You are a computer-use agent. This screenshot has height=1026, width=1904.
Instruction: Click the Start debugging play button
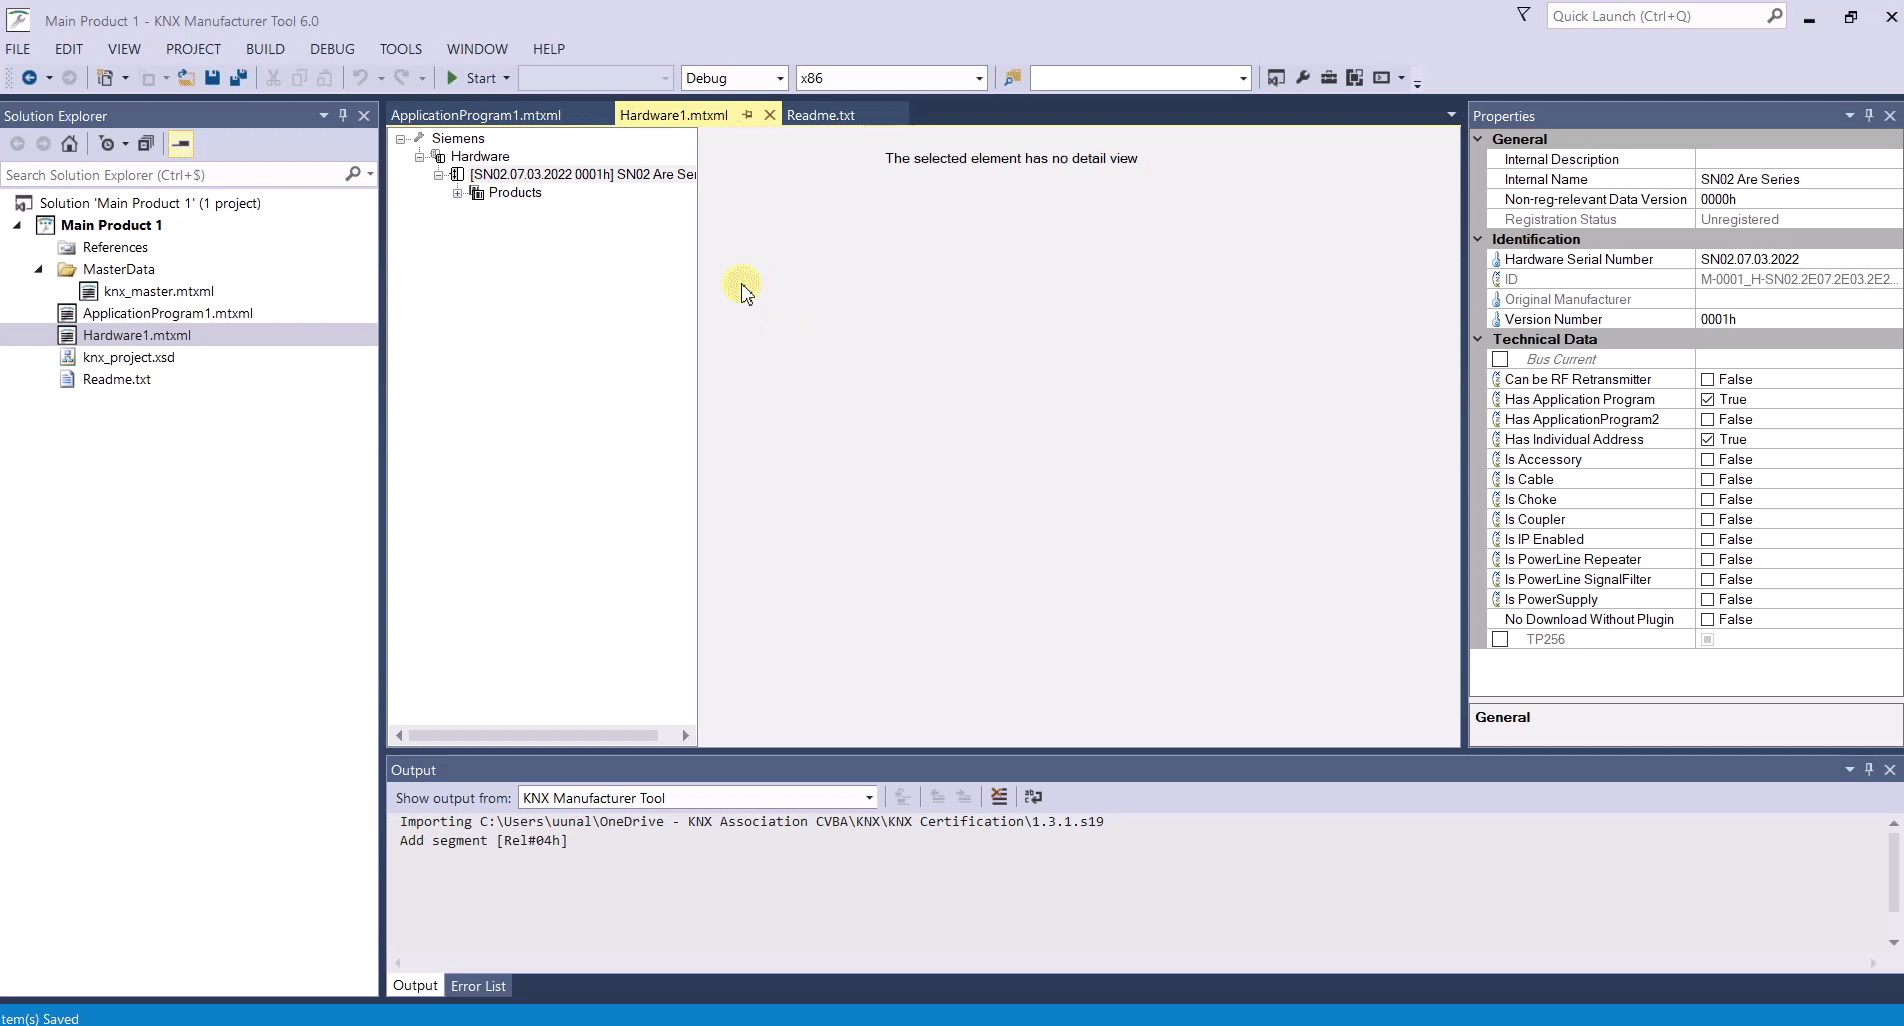coord(452,78)
